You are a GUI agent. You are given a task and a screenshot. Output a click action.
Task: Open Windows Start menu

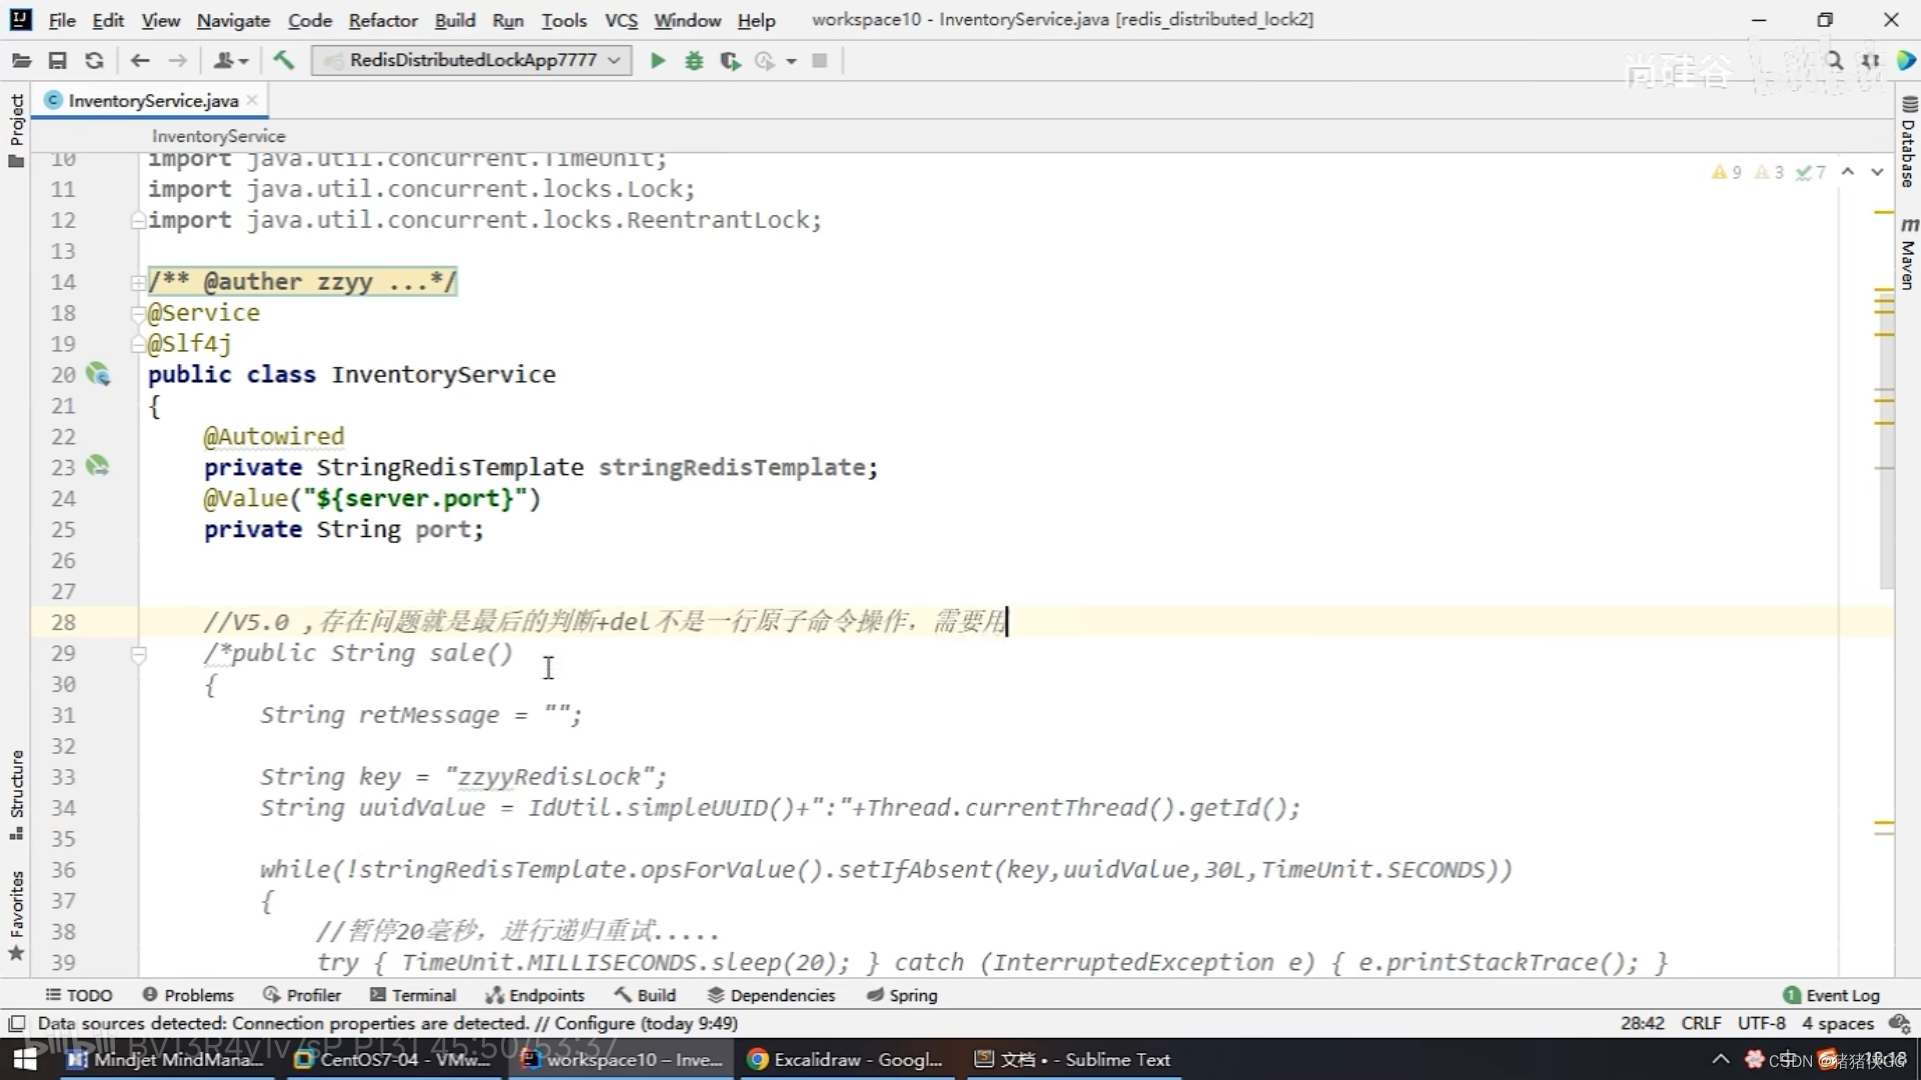click(x=25, y=1059)
